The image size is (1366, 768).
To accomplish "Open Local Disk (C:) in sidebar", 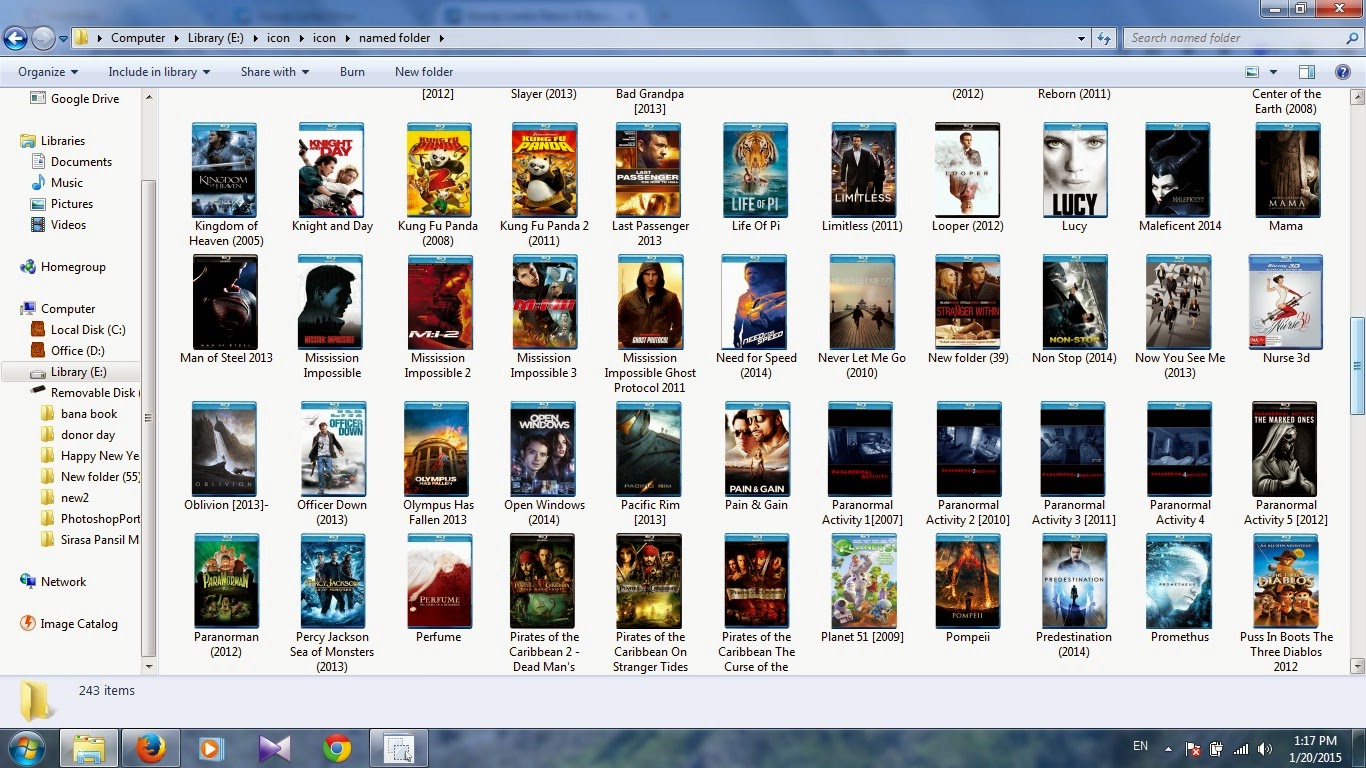I will [88, 330].
